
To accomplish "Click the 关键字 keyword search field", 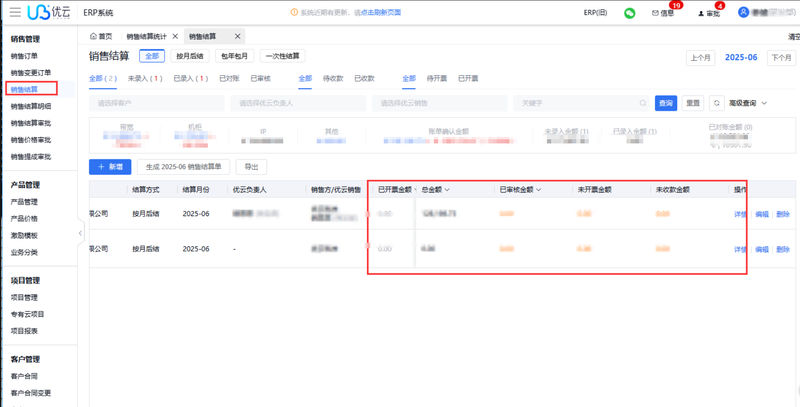I will 577,103.
